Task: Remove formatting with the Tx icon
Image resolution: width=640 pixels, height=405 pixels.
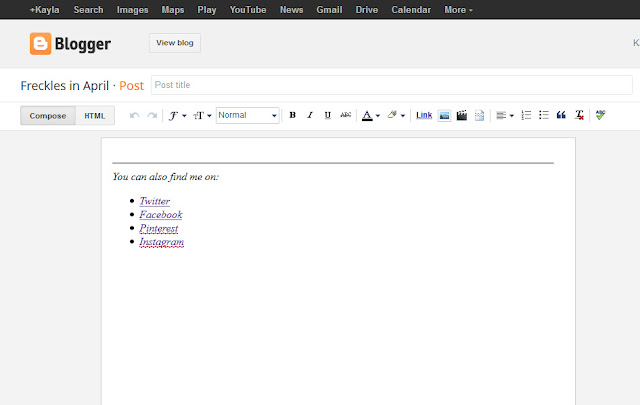Action: pyautogui.click(x=579, y=115)
